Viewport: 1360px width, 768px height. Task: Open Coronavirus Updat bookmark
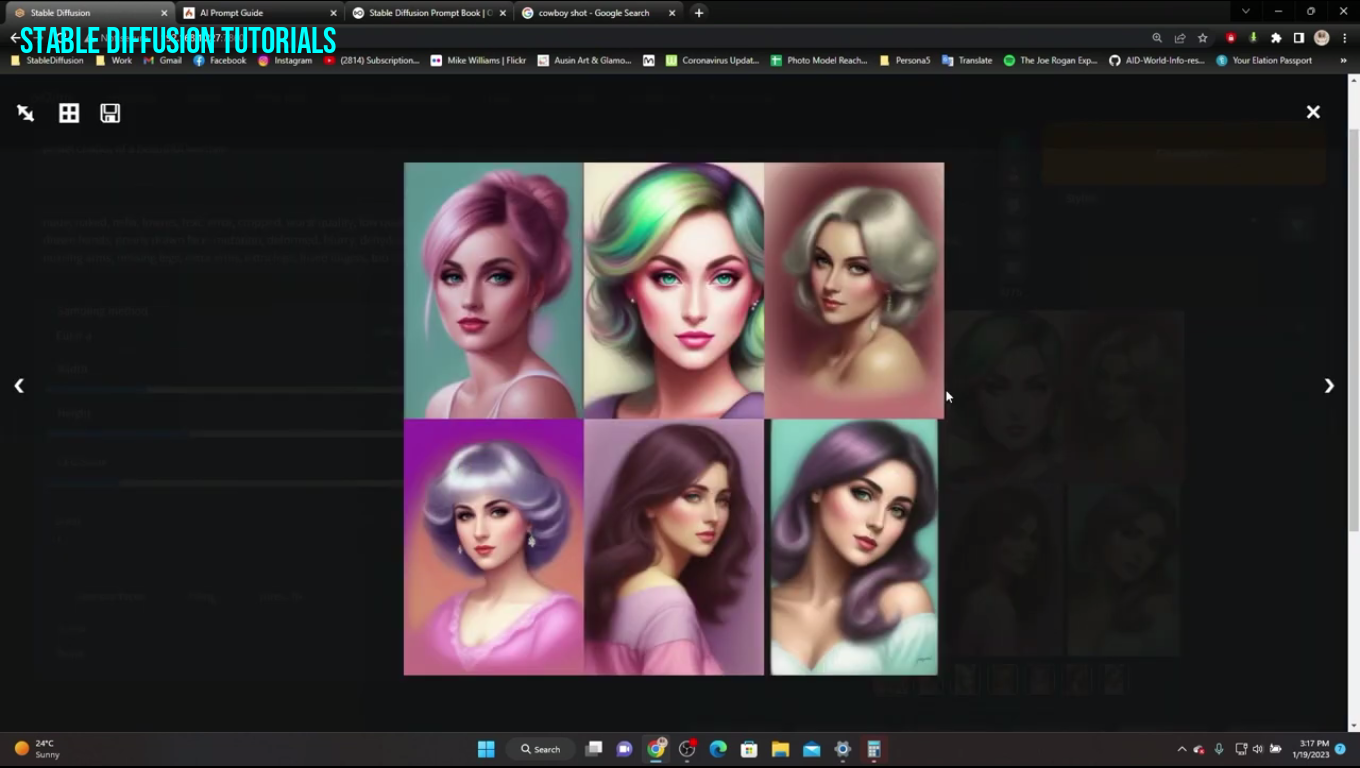[712, 60]
